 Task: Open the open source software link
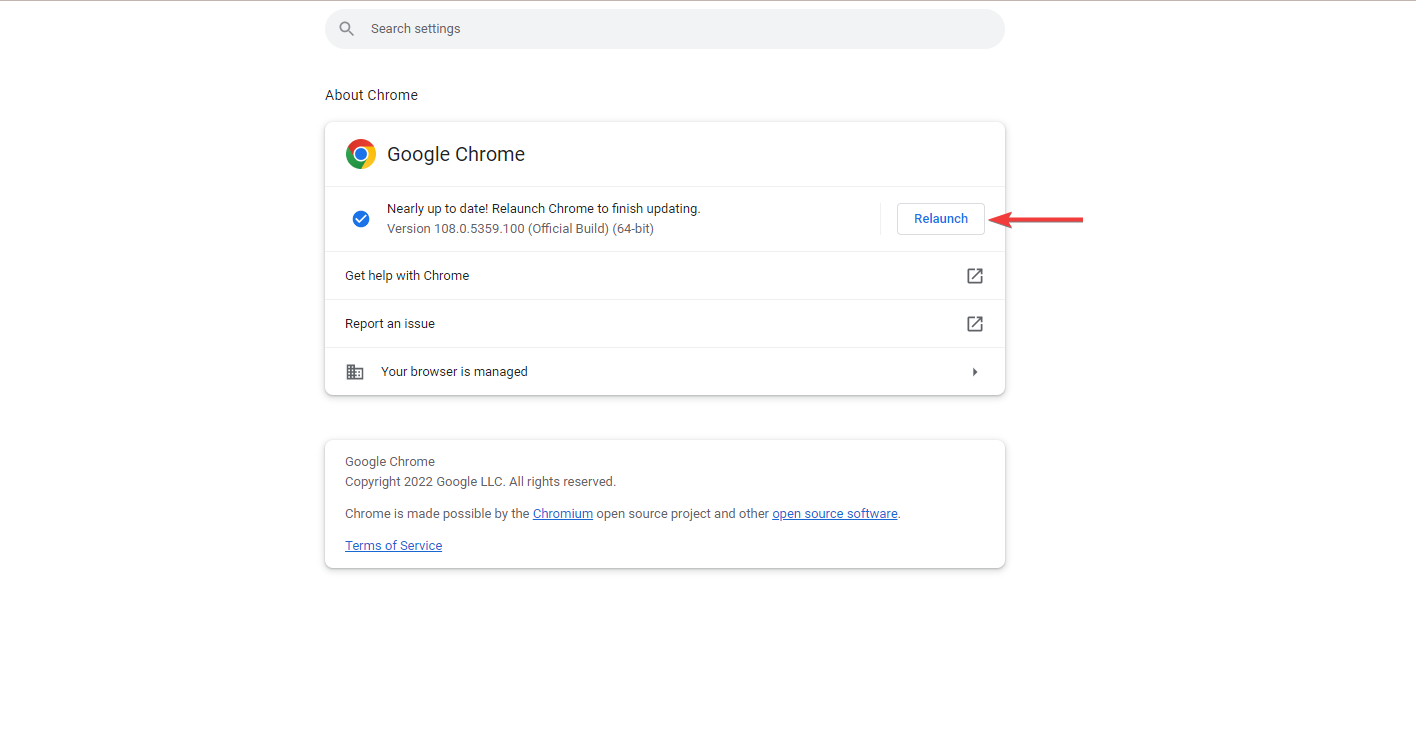click(835, 514)
